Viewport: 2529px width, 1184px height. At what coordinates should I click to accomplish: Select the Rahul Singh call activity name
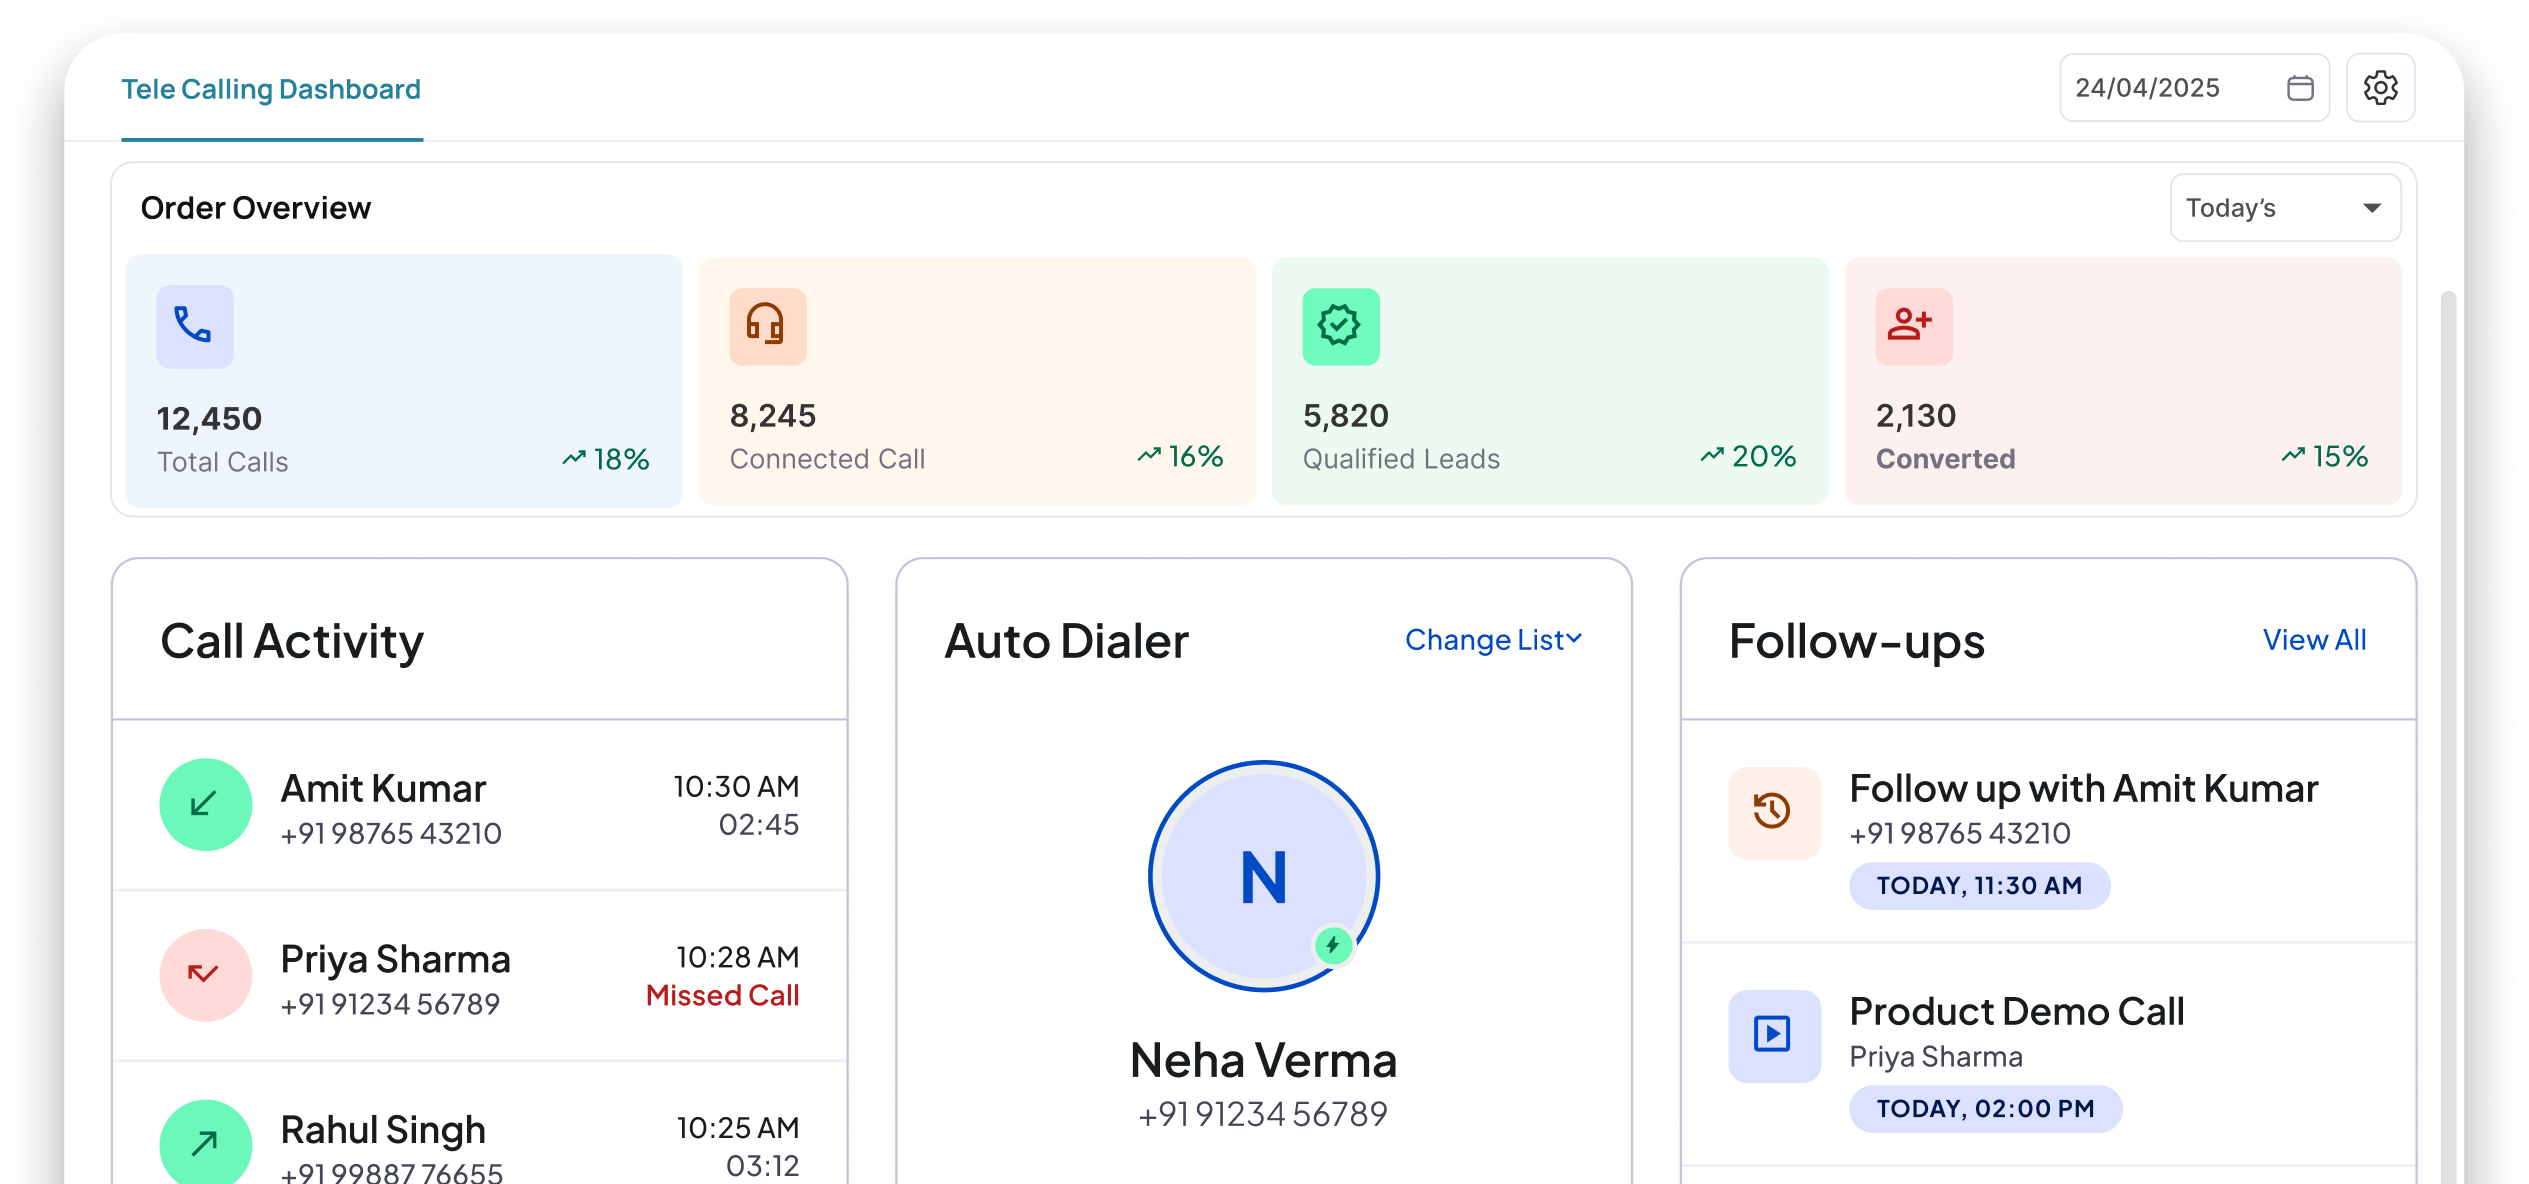383,1131
